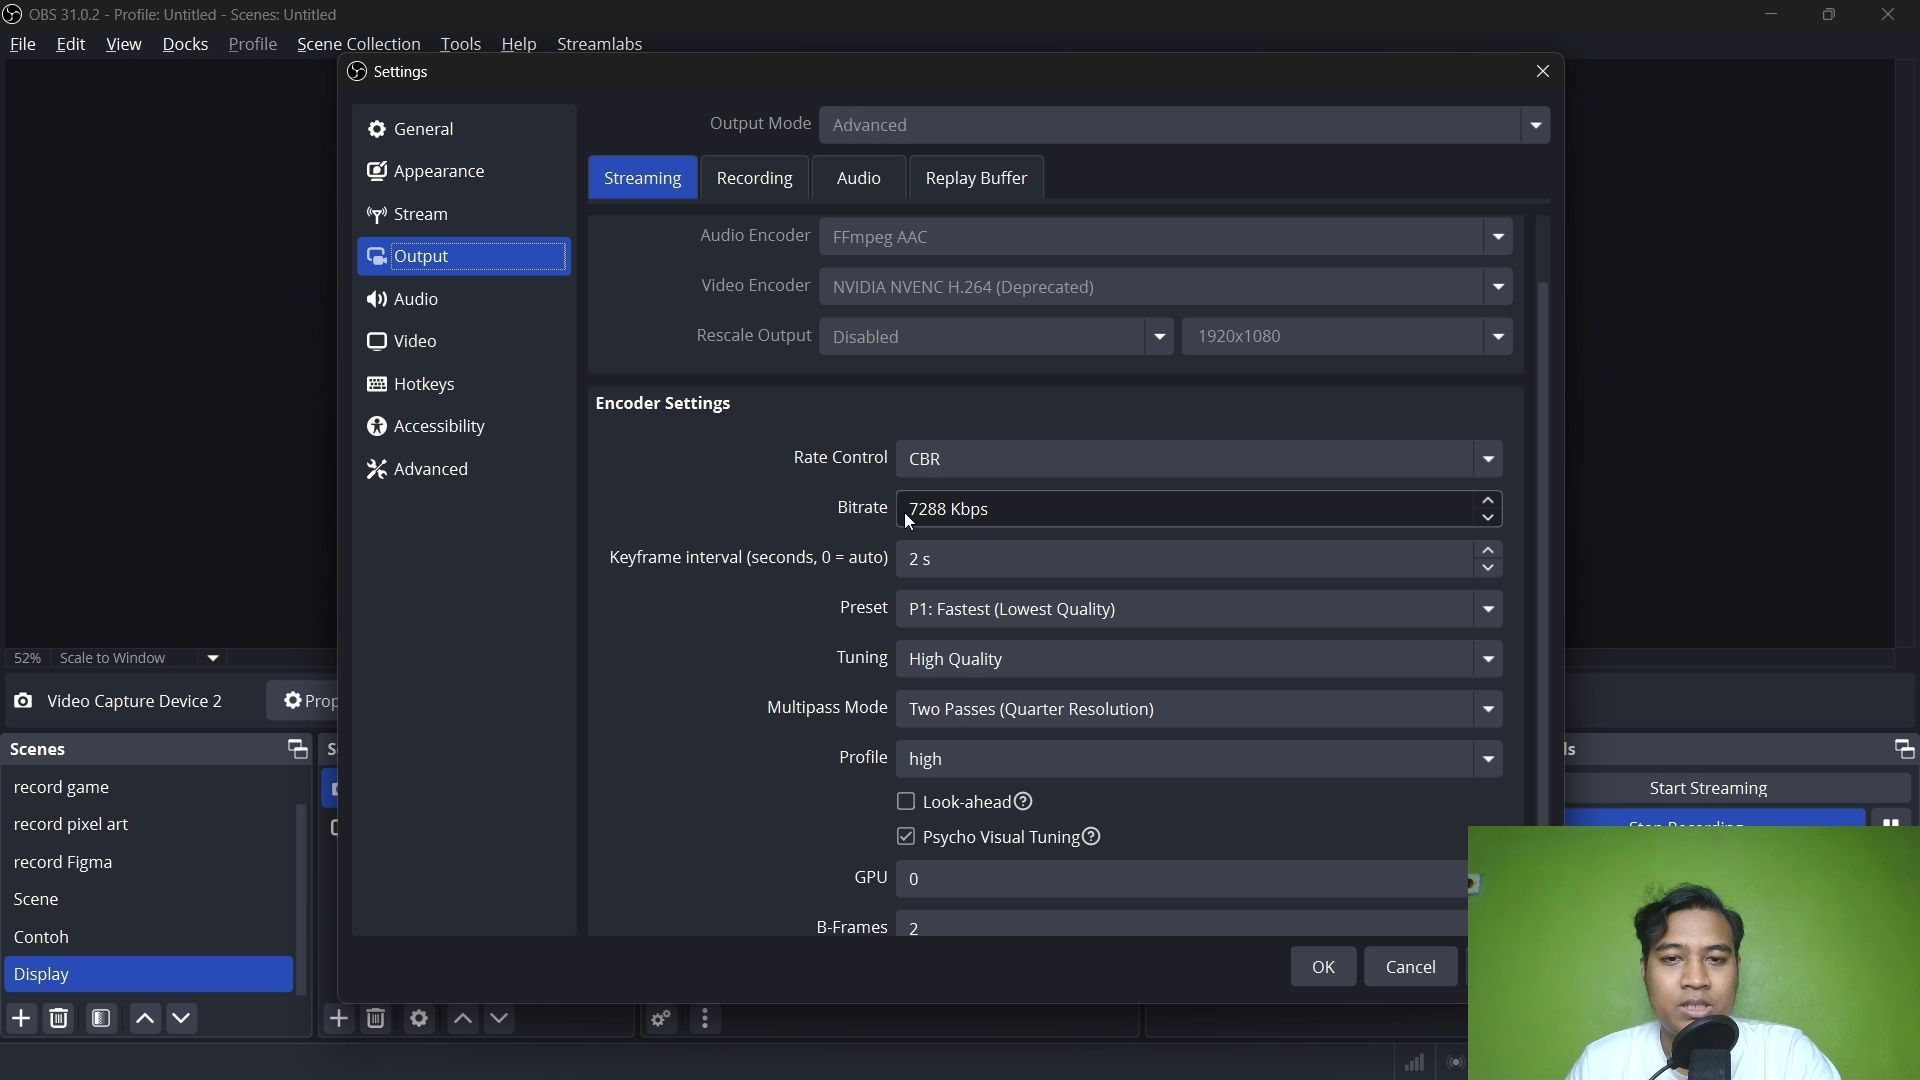Open the File menu
Image resolution: width=1920 pixels, height=1080 pixels.
tap(22, 45)
